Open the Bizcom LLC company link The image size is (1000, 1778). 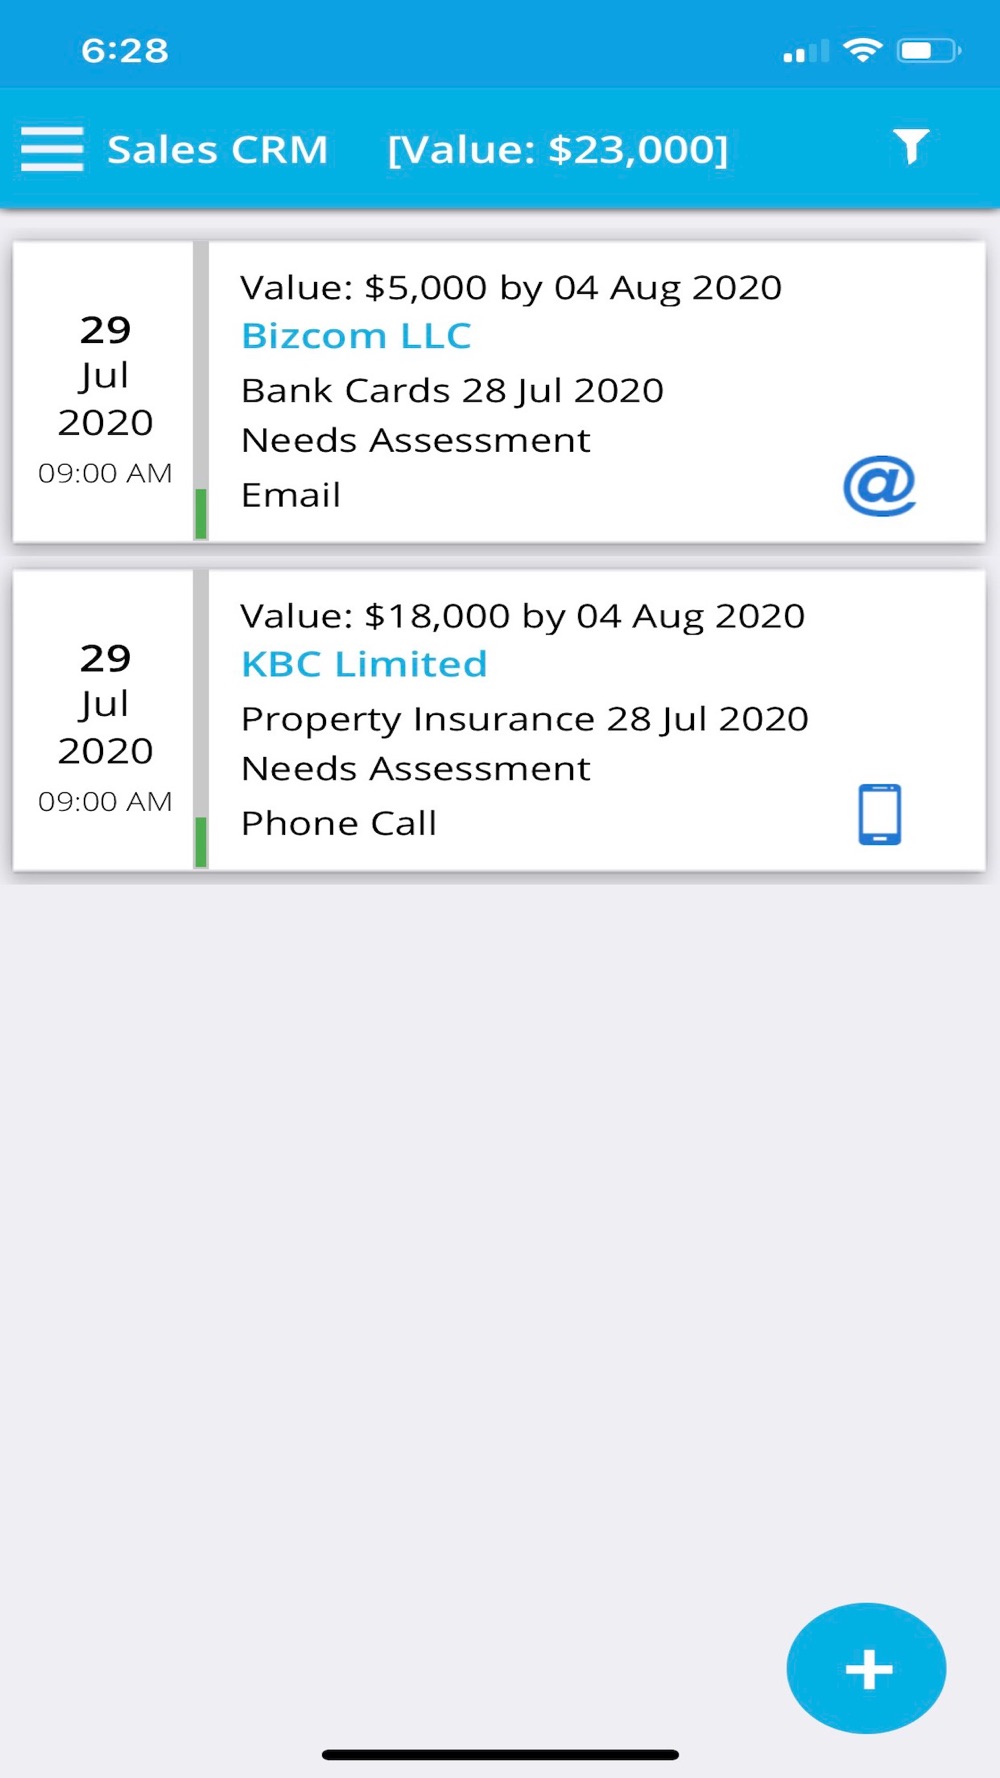click(x=356, y=336)
